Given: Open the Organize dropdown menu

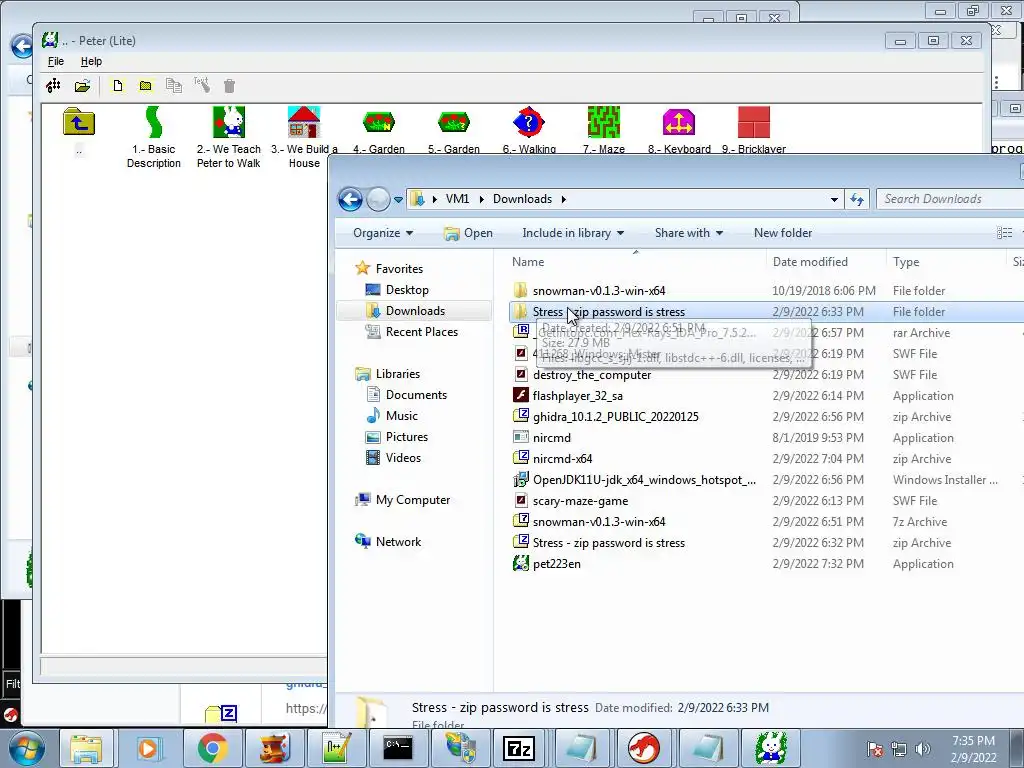Looking at the screenshot, I should (383, 233).
